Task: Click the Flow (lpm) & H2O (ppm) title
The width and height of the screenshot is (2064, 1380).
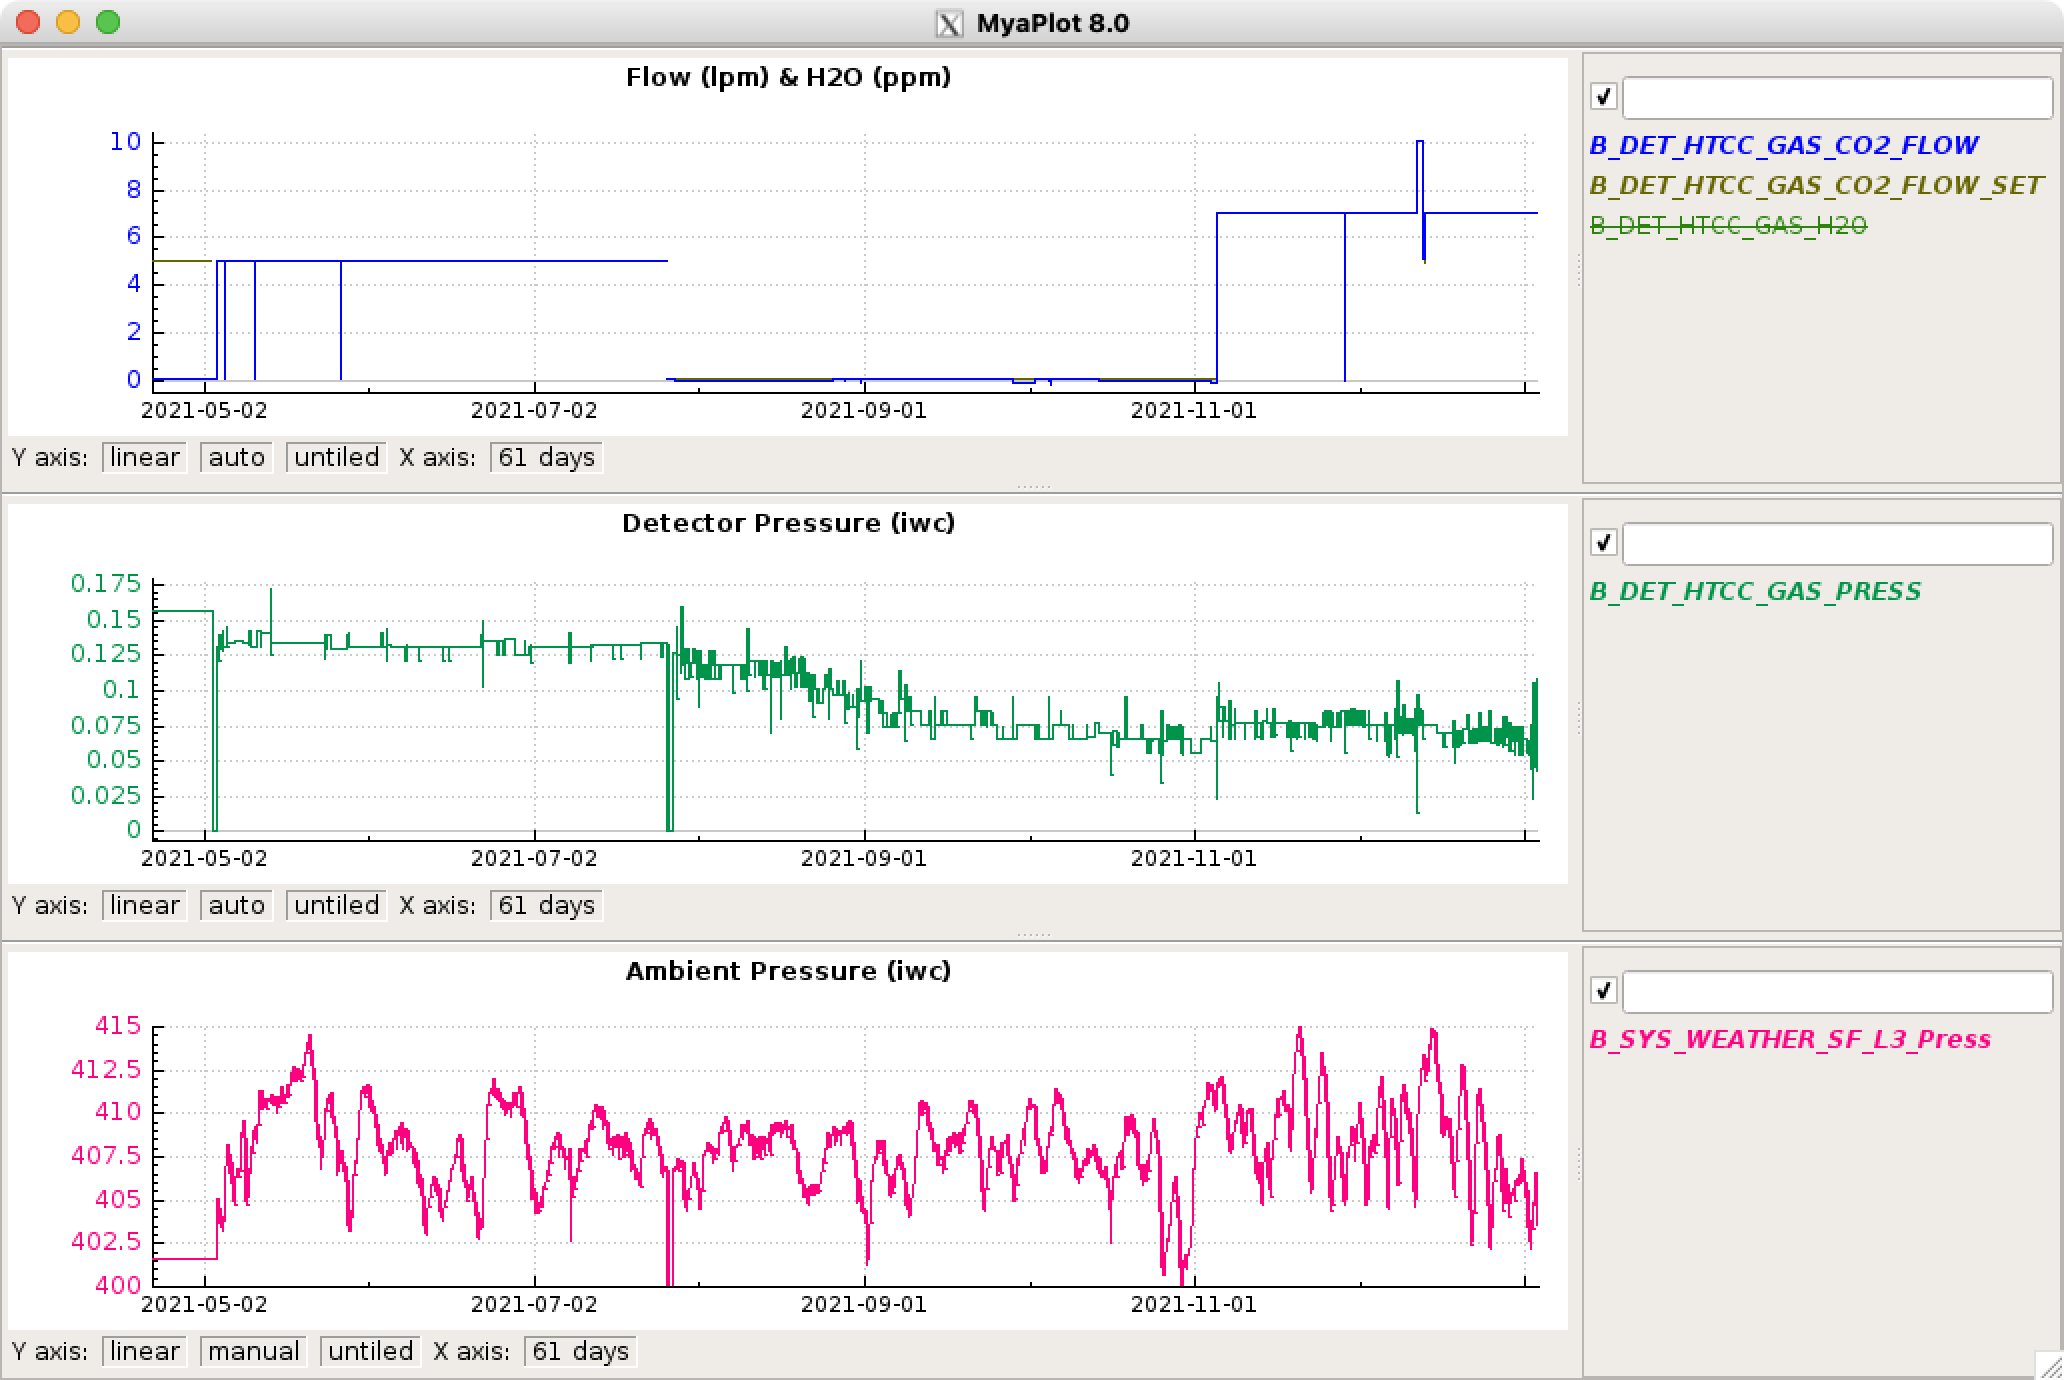Action: [x=788, y=78]
